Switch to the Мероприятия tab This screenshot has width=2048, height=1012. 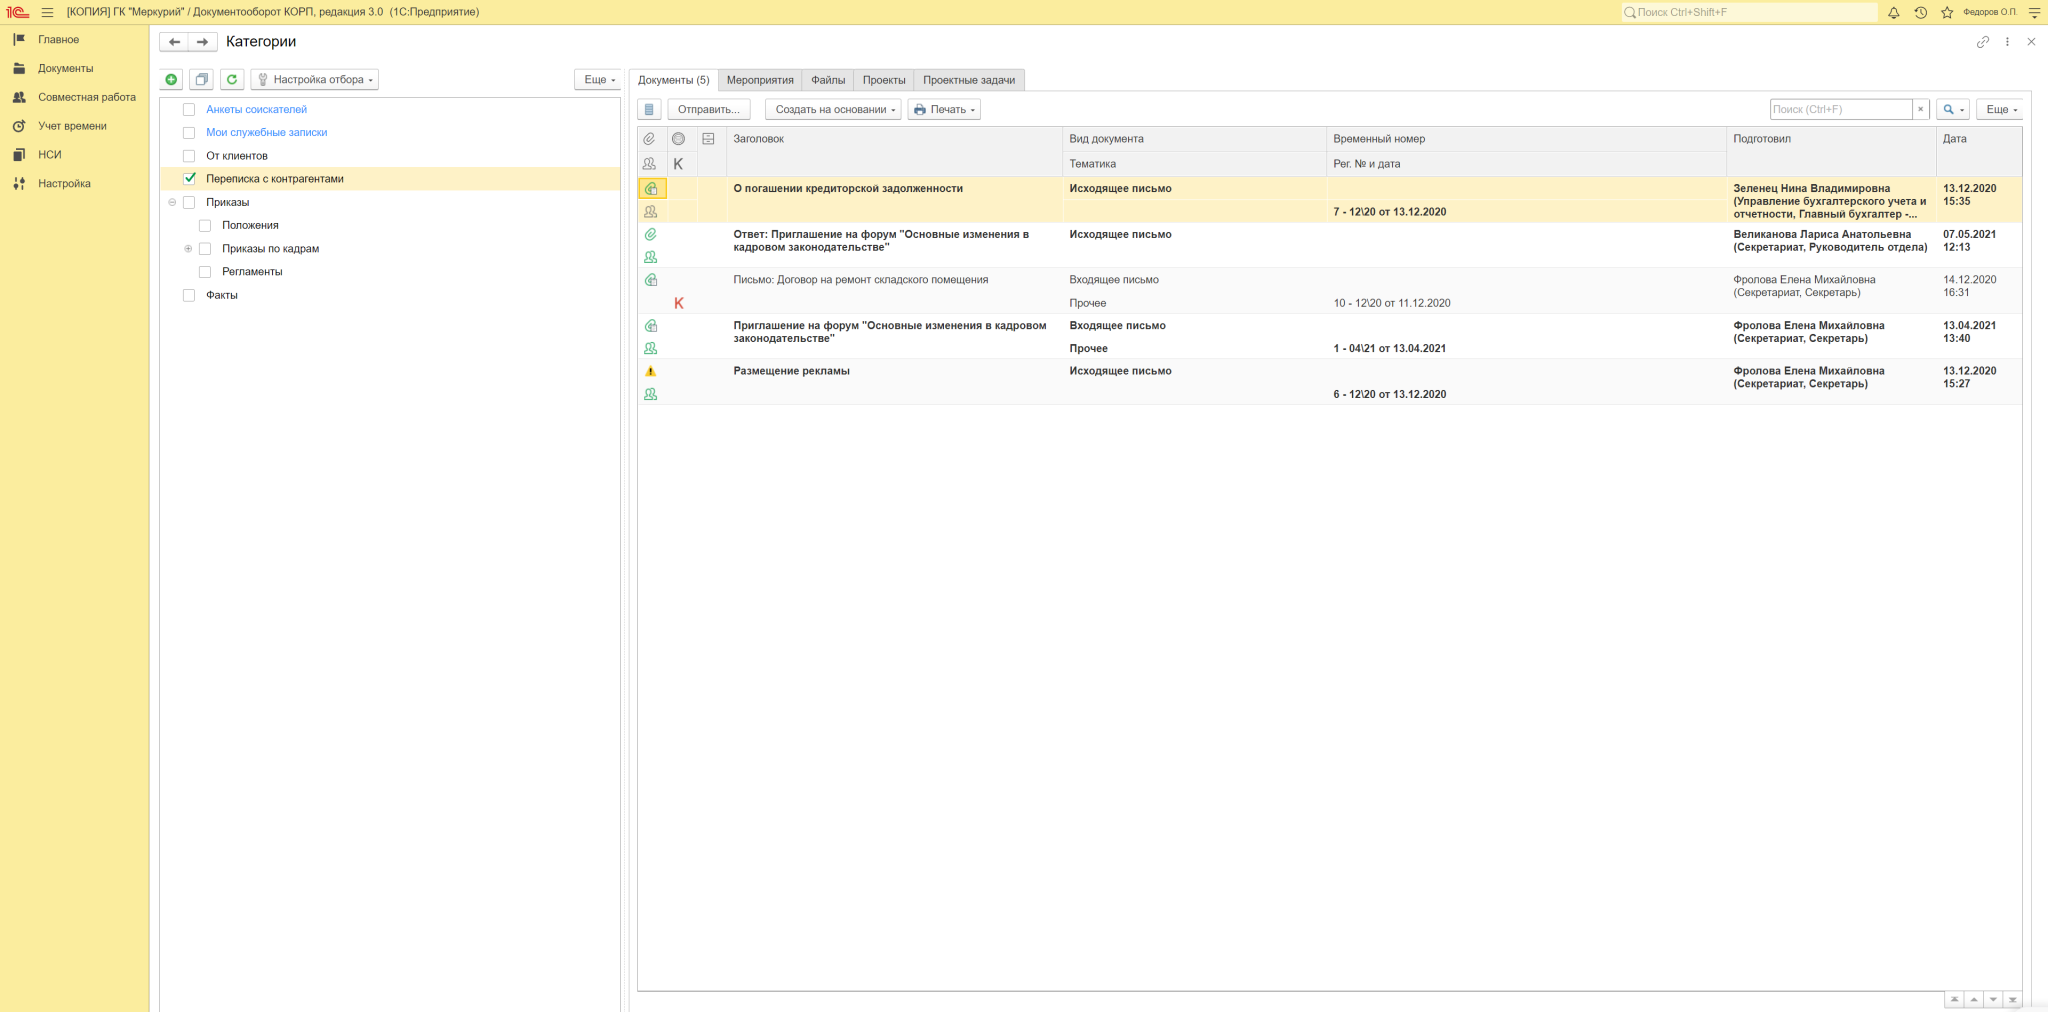coord(759,80)
